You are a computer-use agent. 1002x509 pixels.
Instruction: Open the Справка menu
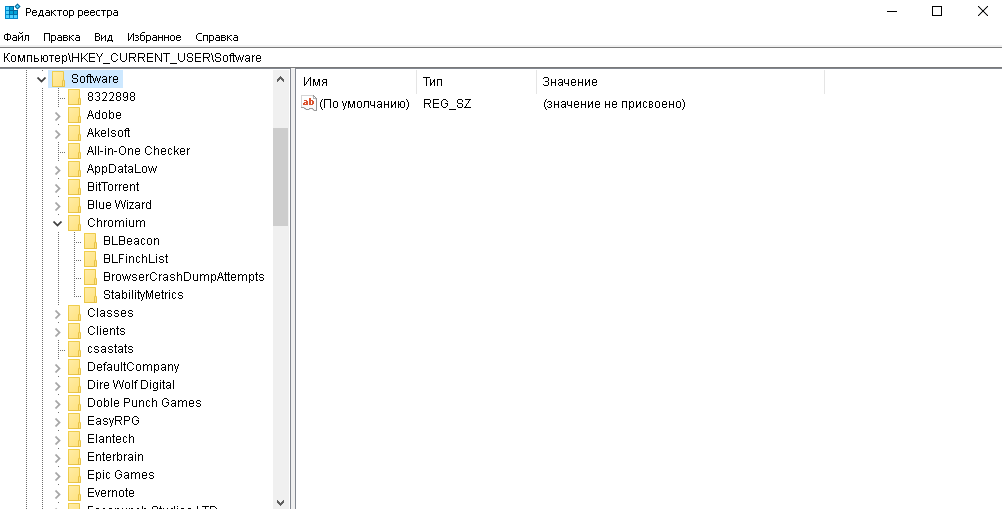[217, 37]
